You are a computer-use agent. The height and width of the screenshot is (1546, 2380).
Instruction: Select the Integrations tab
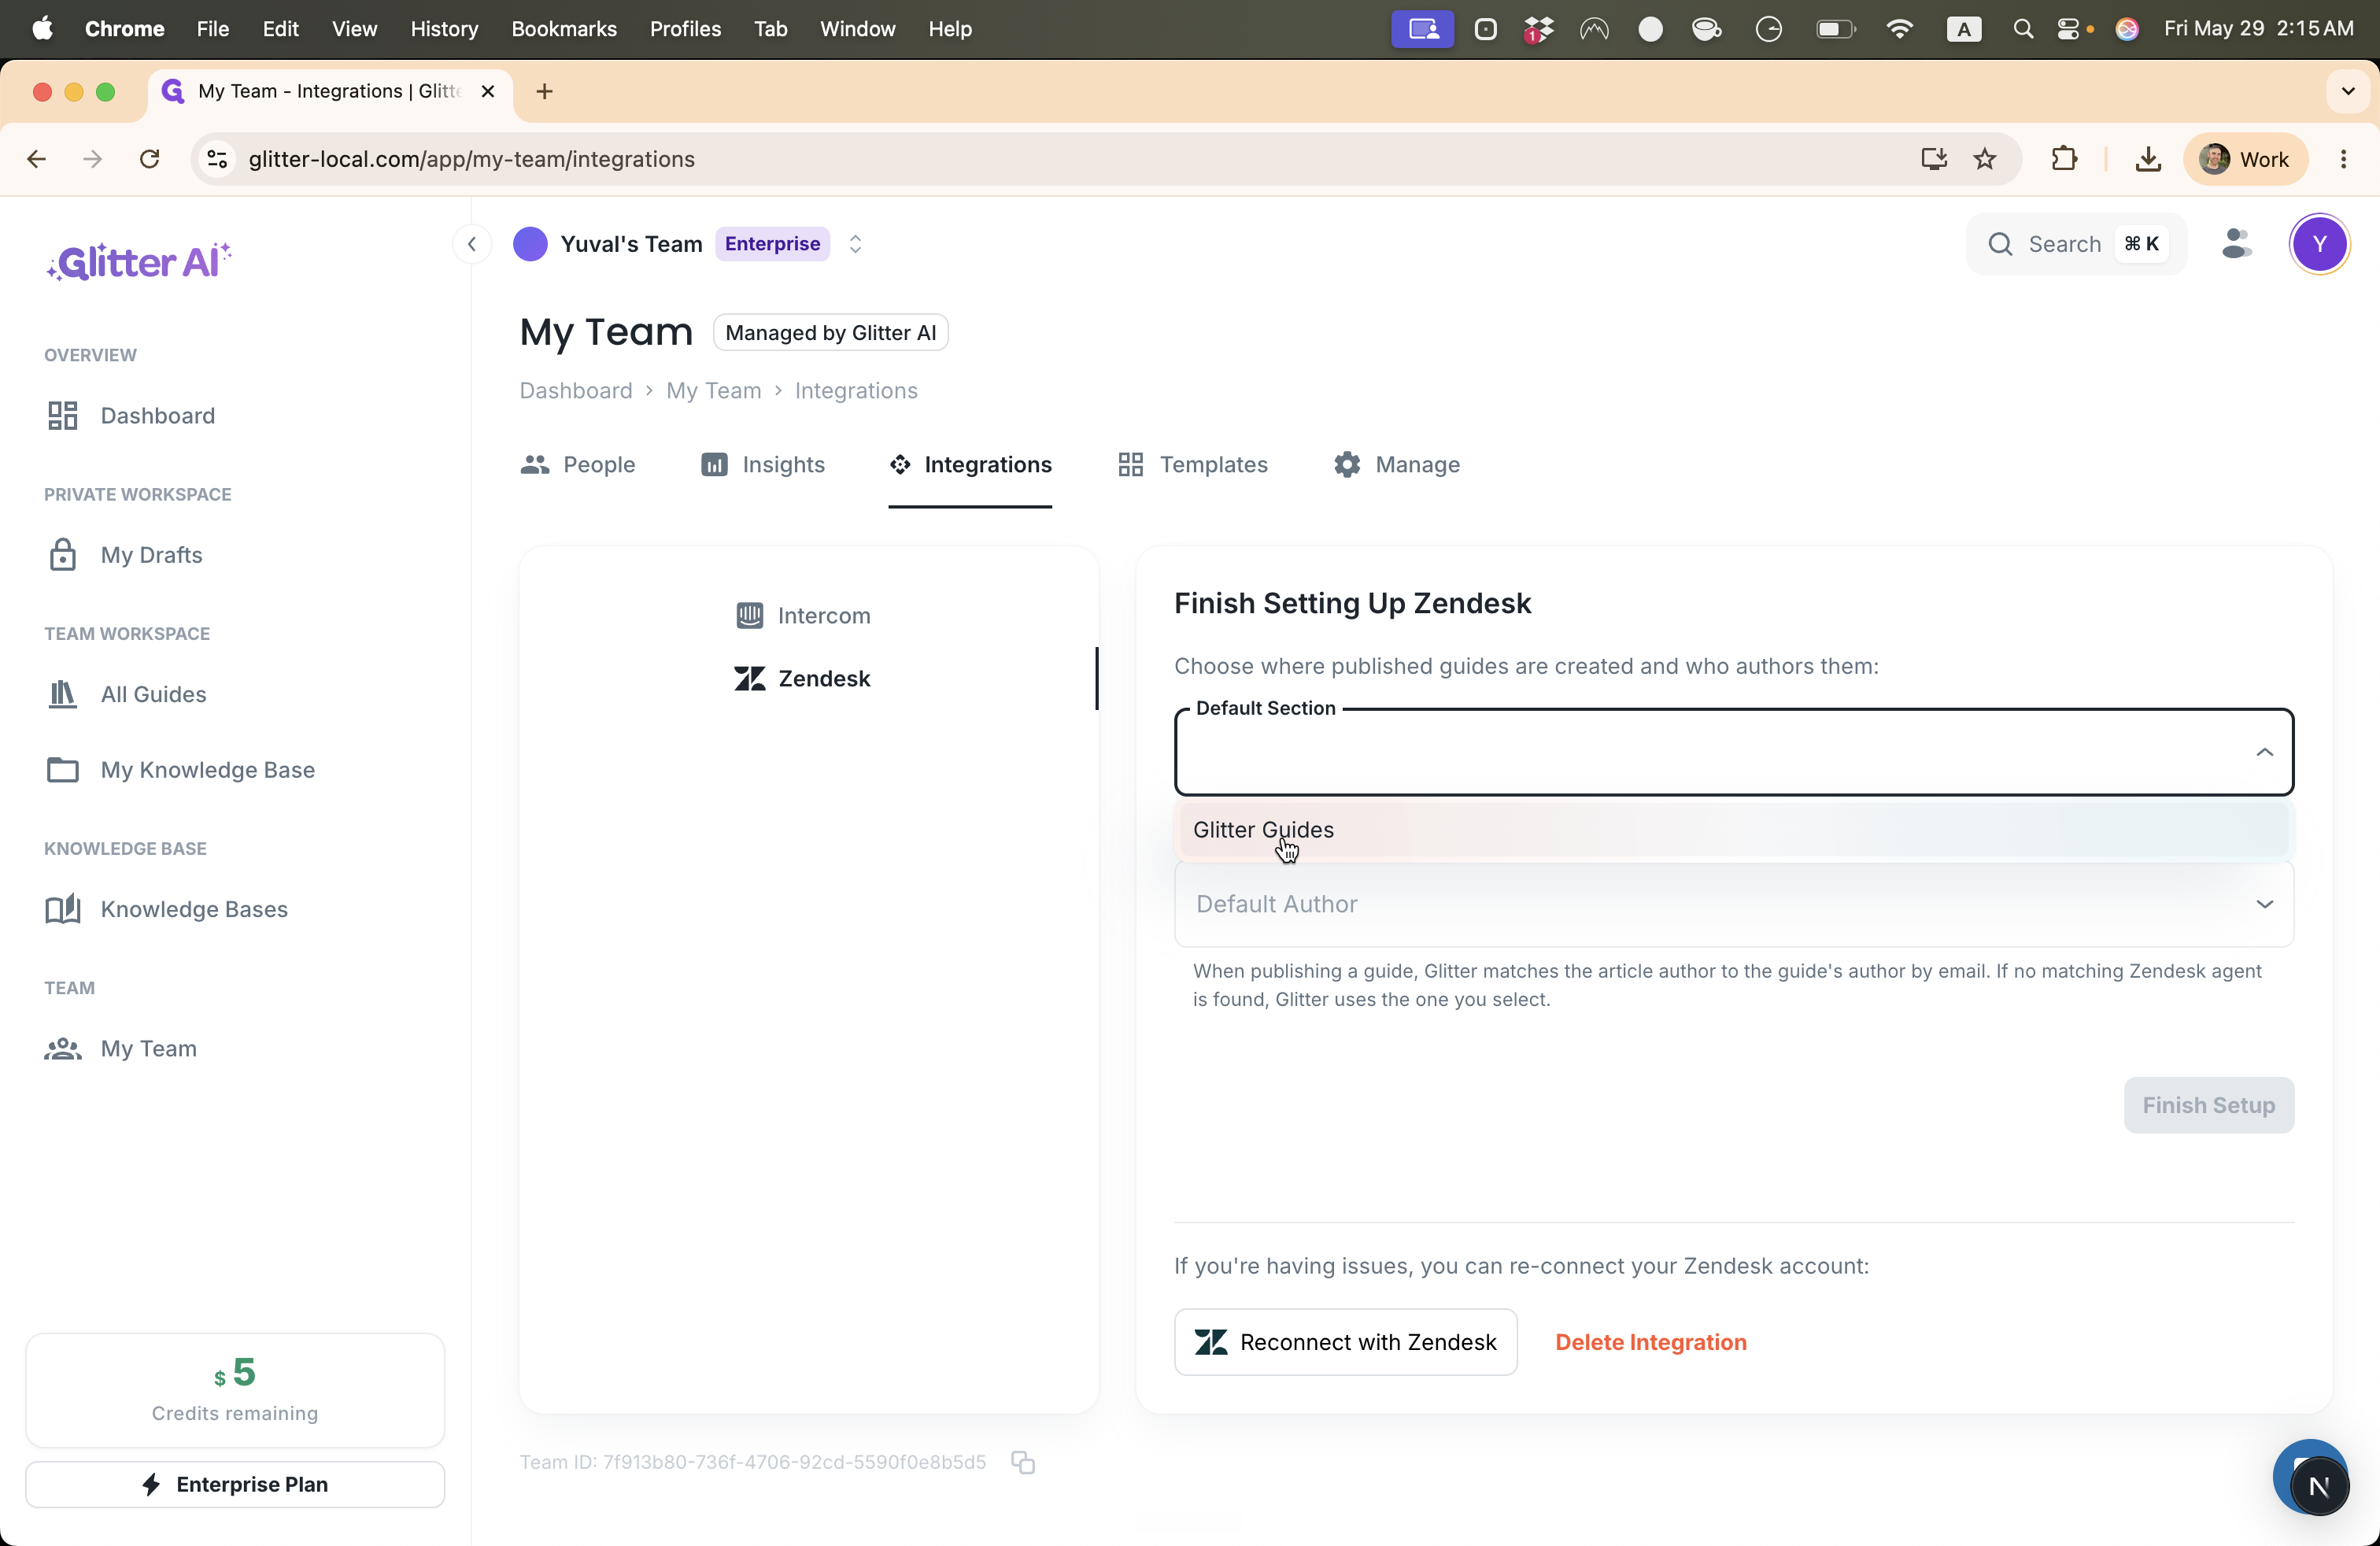[970, 465]
